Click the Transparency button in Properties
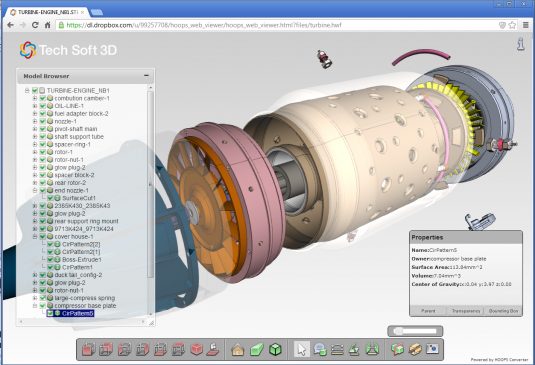535x365 pixels. (x=465, y=311)
